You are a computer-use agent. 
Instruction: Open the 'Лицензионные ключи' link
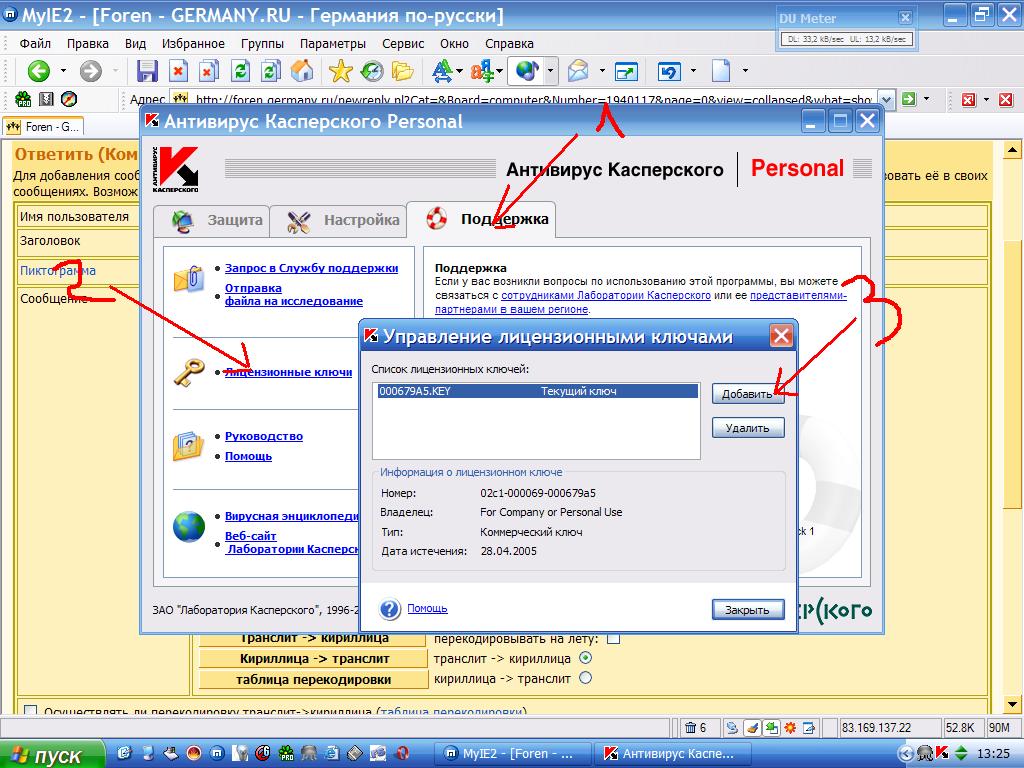(x=289, y=372)
